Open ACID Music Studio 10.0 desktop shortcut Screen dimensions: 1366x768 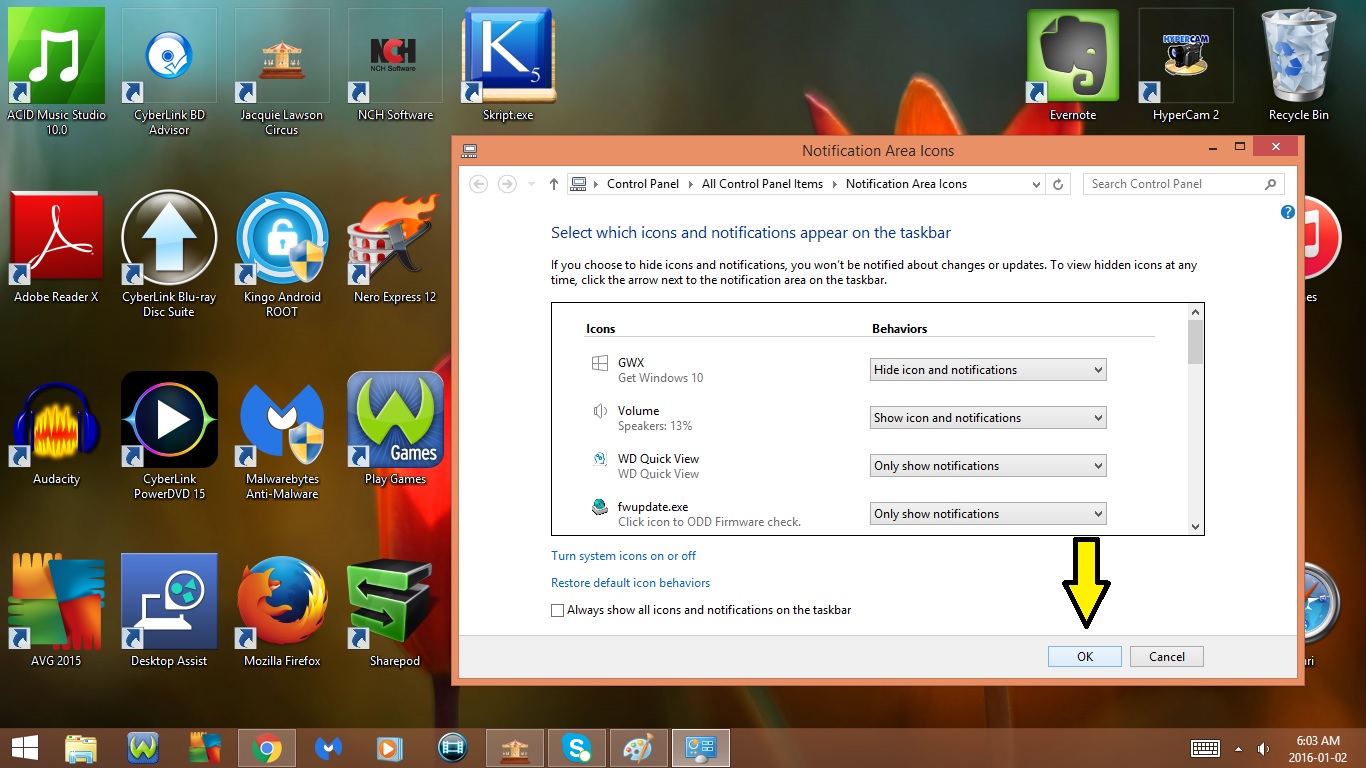pos(56,72)
